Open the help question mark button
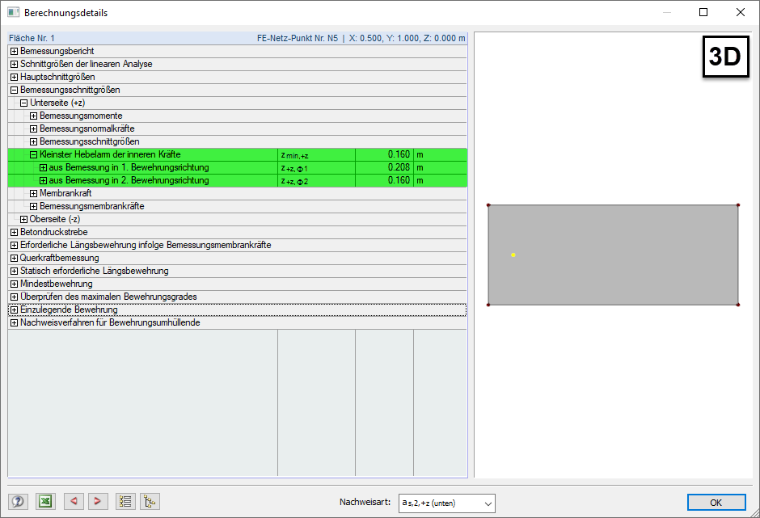 [18, 501]
